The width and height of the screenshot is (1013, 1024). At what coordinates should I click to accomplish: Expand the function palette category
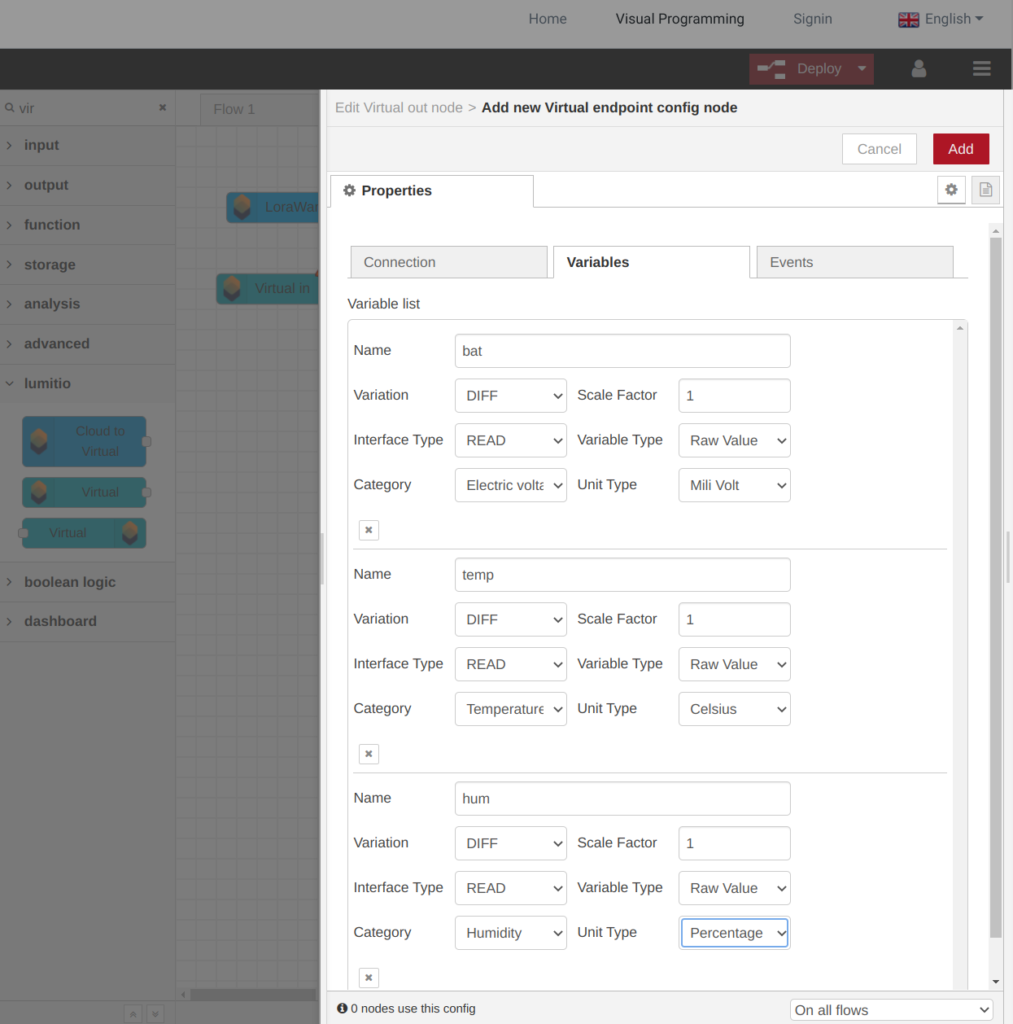coord(88,225)
